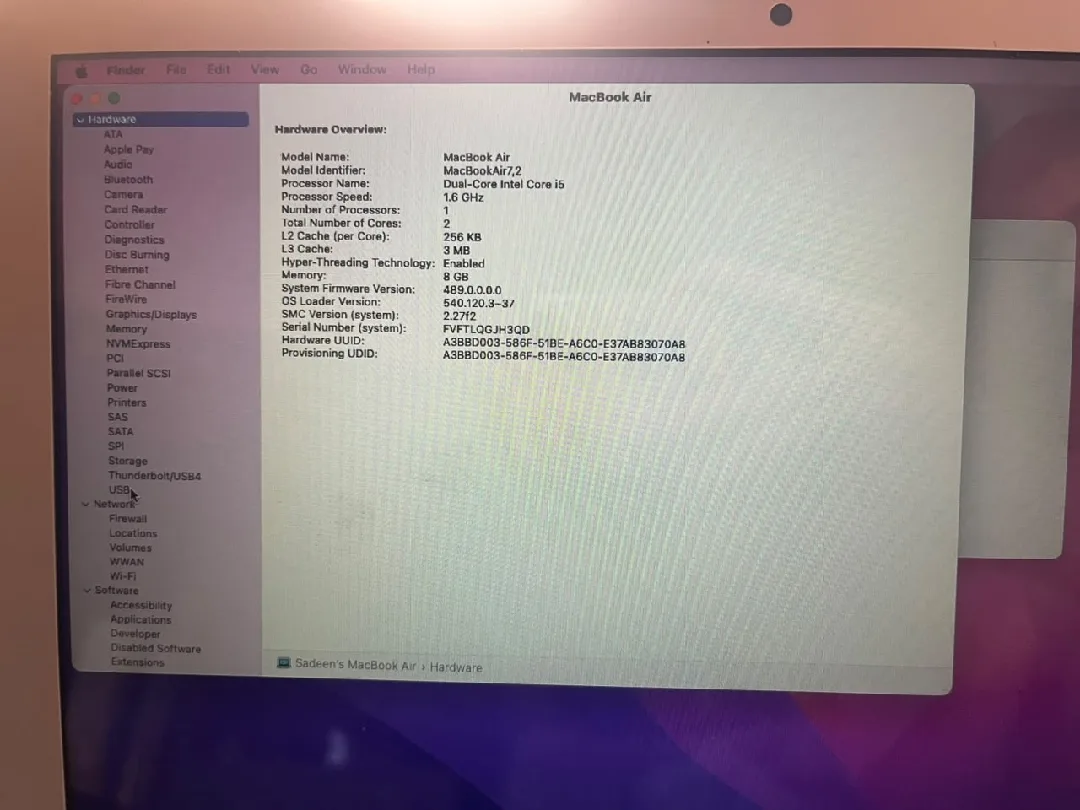The image size is (1080, 810).
Task: Select Wi-Fi in the sidebar
Action: (123, 576)
